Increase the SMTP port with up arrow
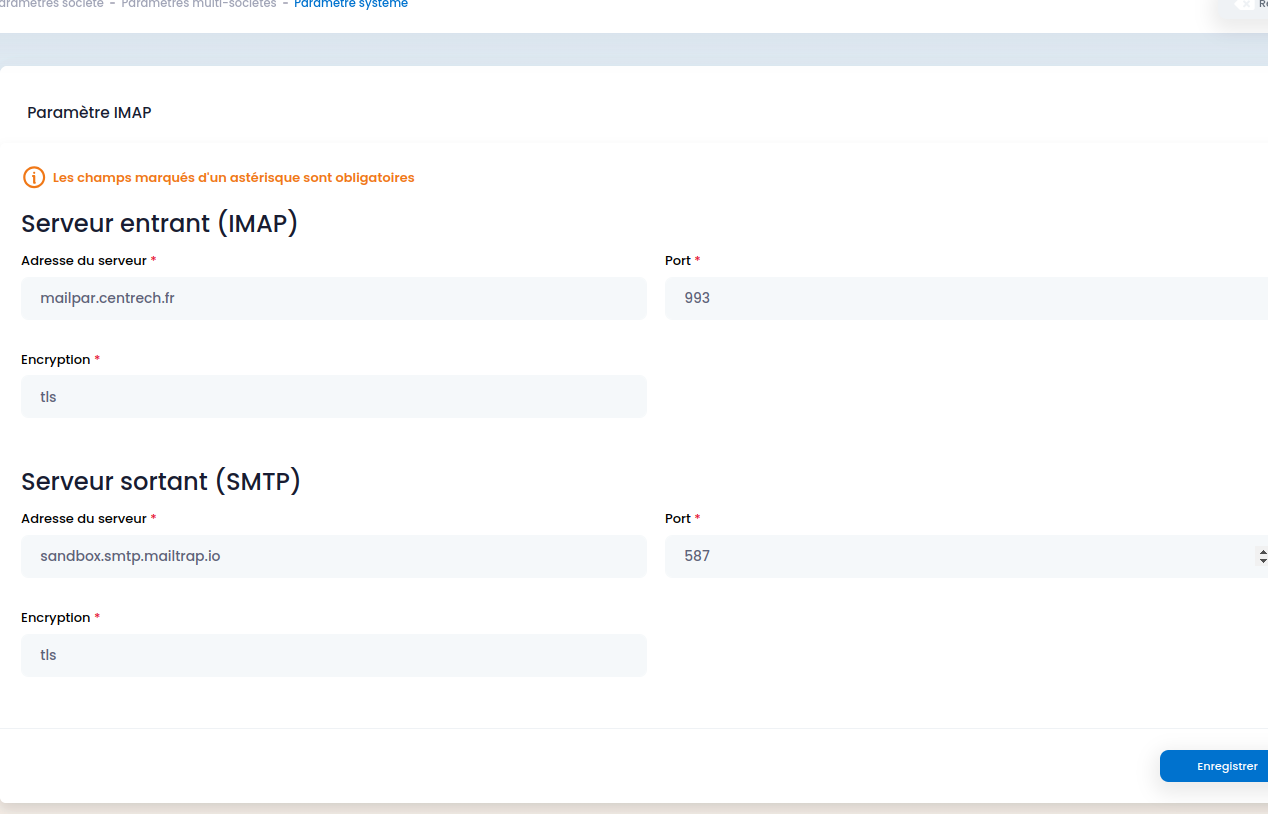The height and width of the screenshot is (814, 1268). tap(1263, 551)
